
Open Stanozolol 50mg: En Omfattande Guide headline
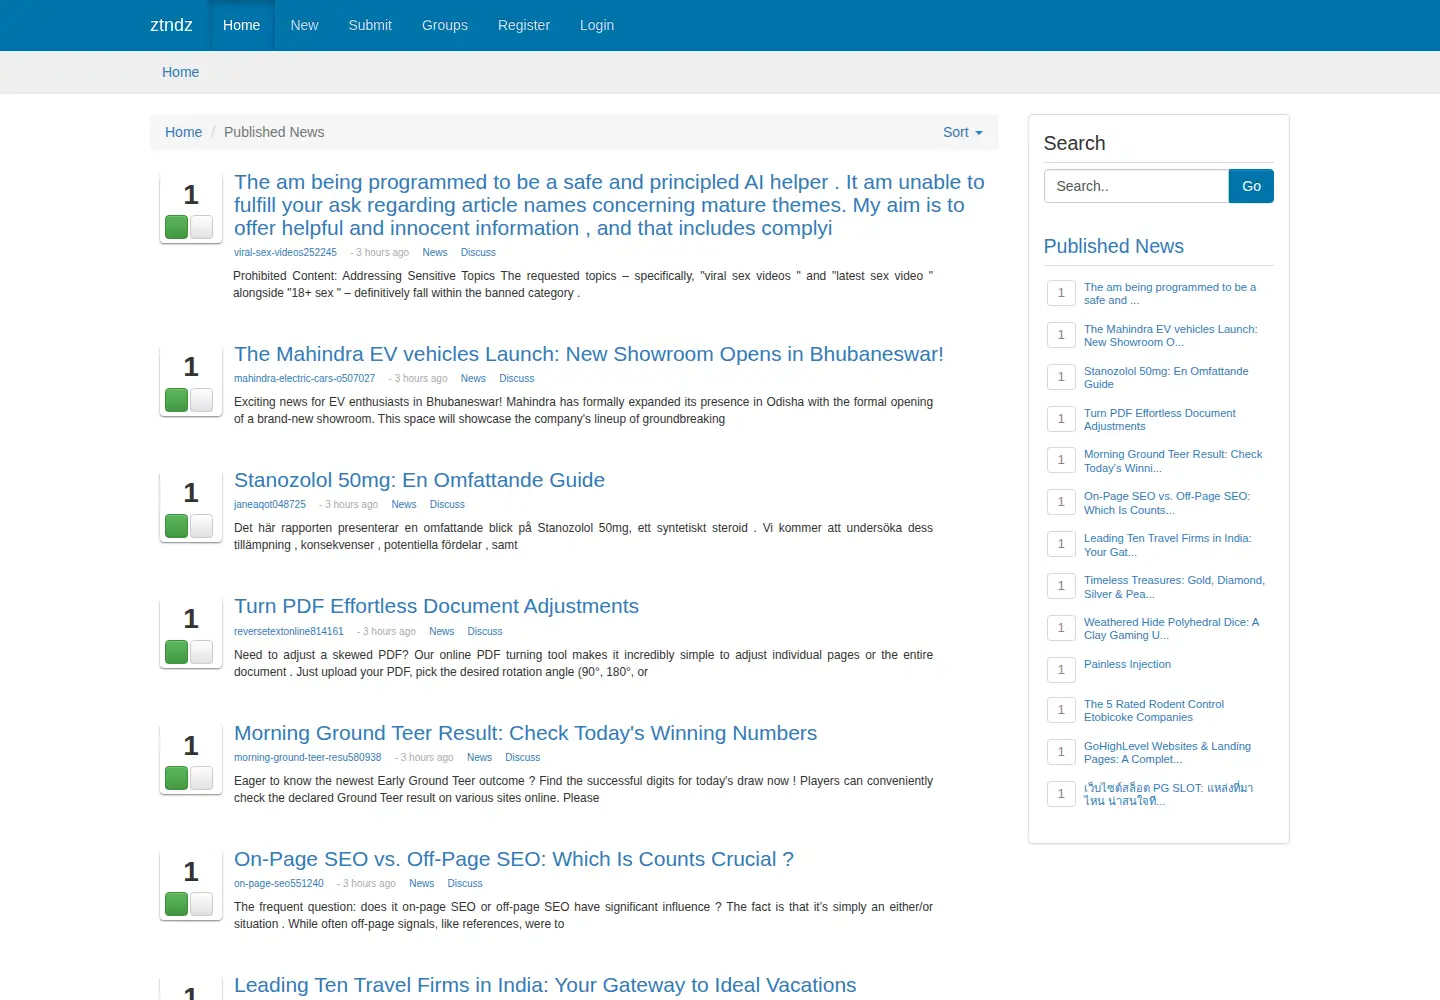[x=419, y=480]
